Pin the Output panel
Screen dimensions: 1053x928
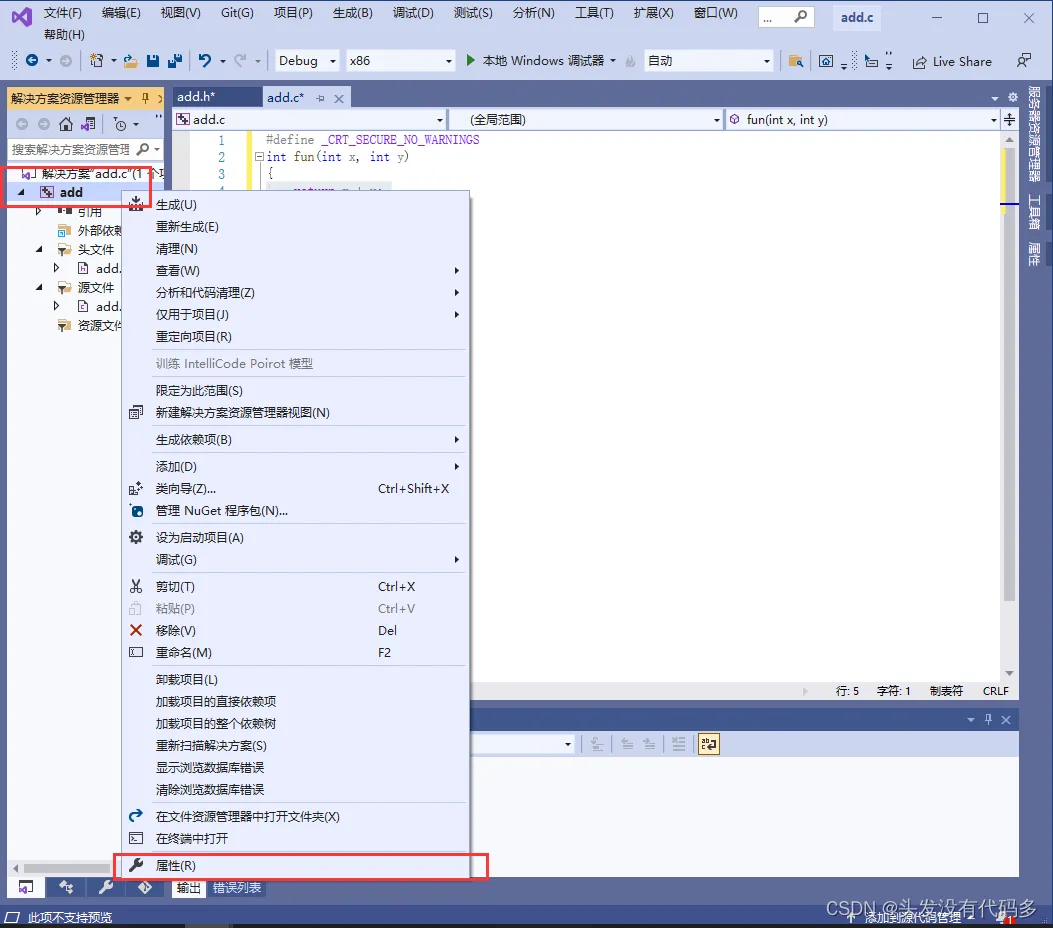coord(988,719)
